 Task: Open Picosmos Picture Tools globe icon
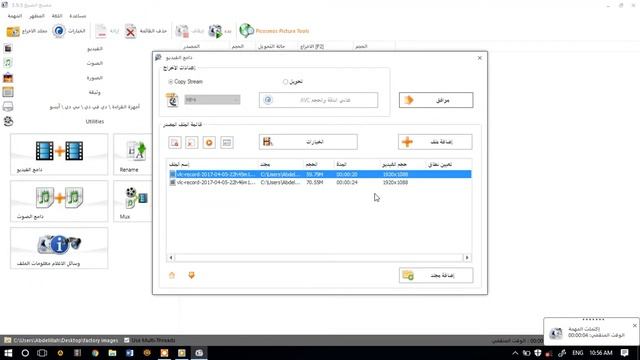click(247, 31)
